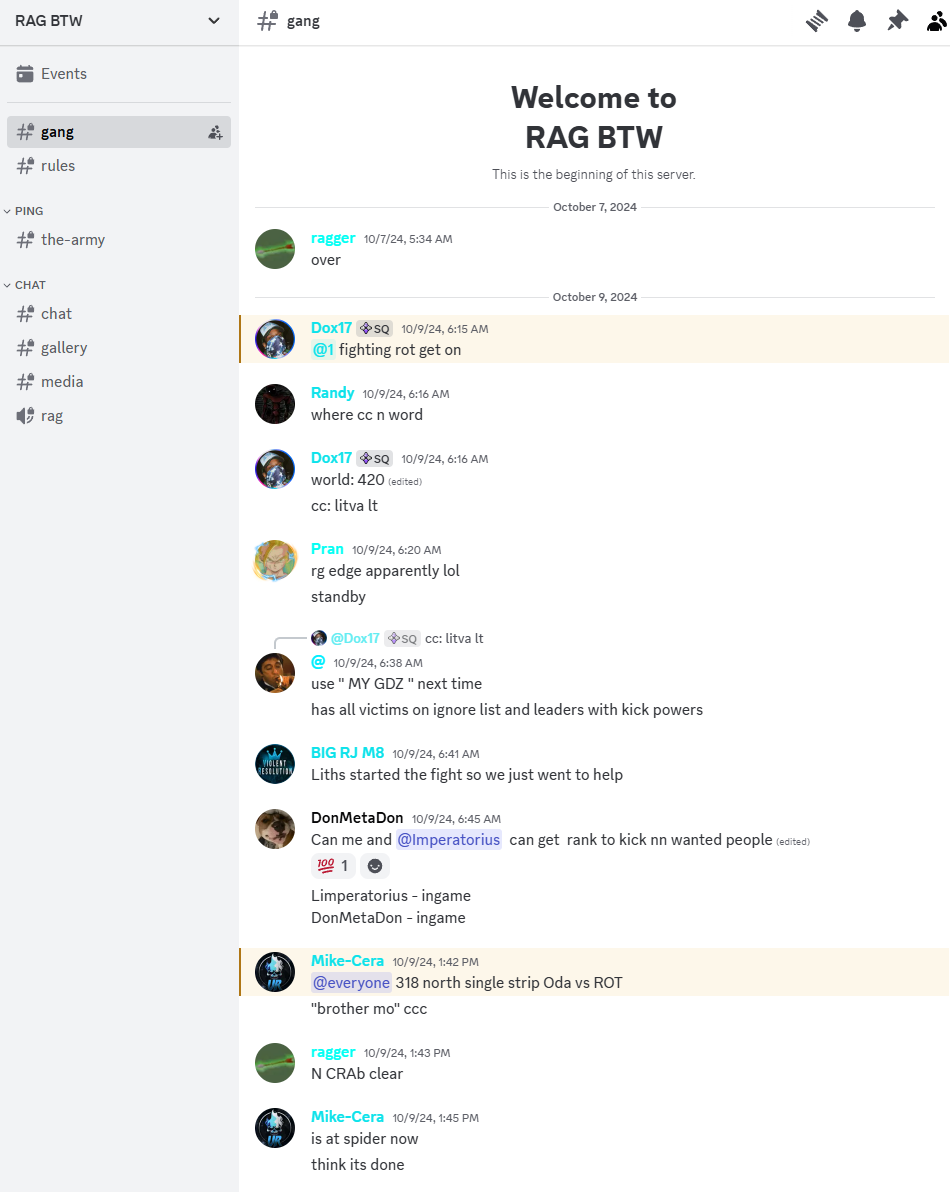
Task: Open the the-army channel
Action: [119, 240]
